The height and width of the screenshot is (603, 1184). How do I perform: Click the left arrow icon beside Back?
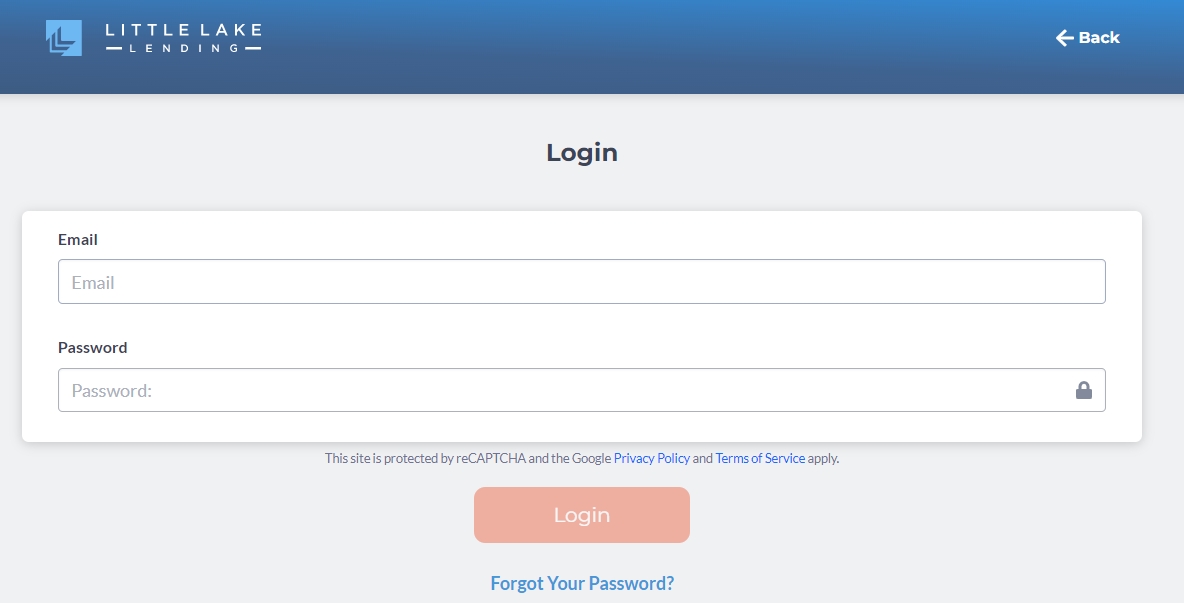pos(1064,38)
